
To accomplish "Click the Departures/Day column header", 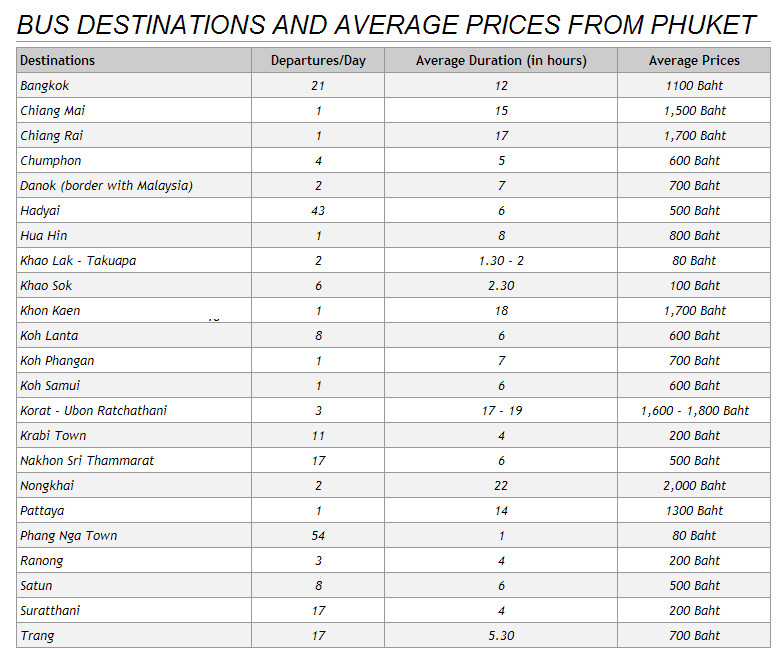I will pos(318,60).
